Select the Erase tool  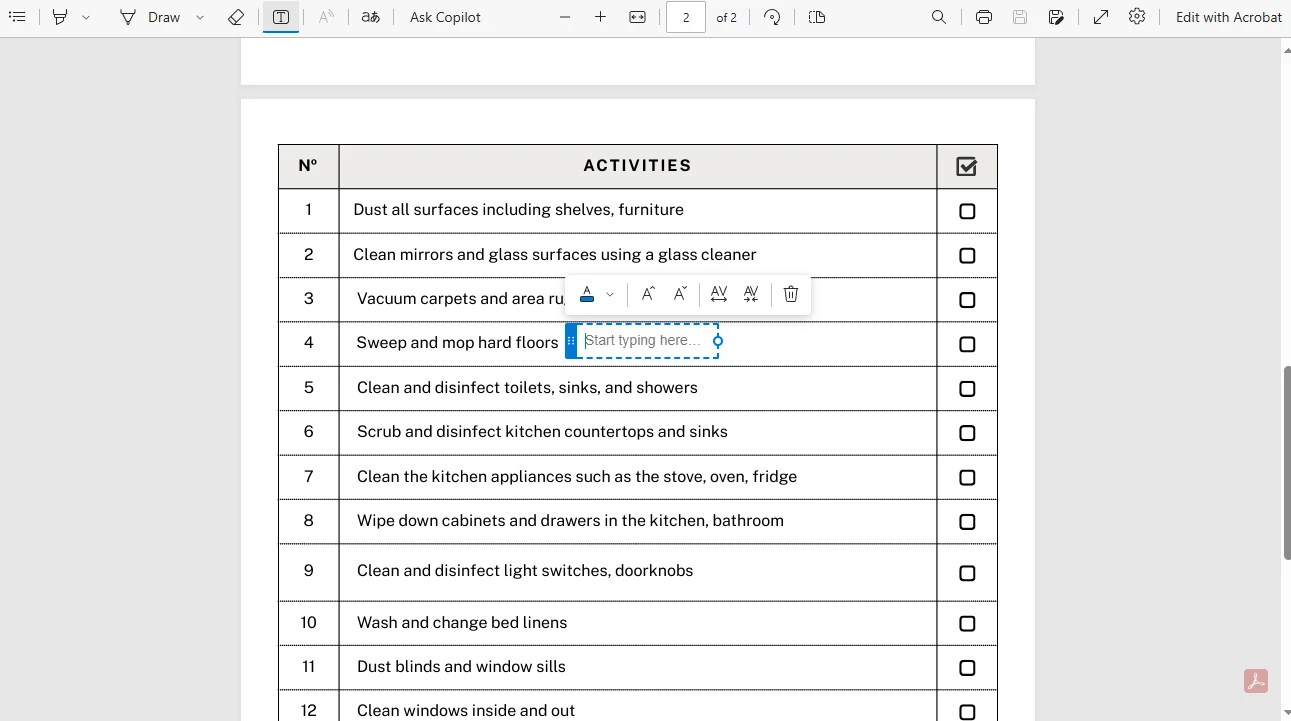coord(236,17)
